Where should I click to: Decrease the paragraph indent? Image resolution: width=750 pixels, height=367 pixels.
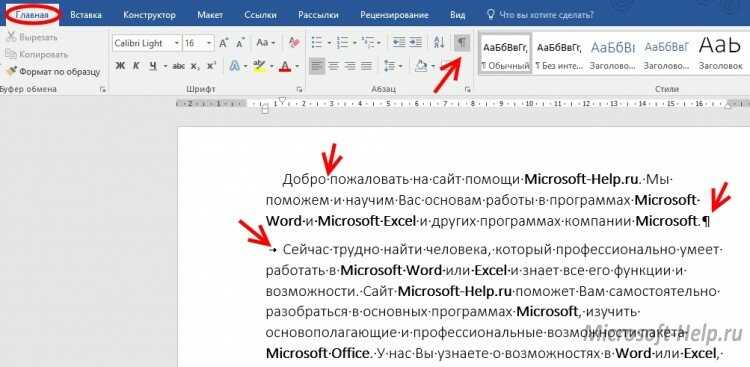[x=399, y=43]
